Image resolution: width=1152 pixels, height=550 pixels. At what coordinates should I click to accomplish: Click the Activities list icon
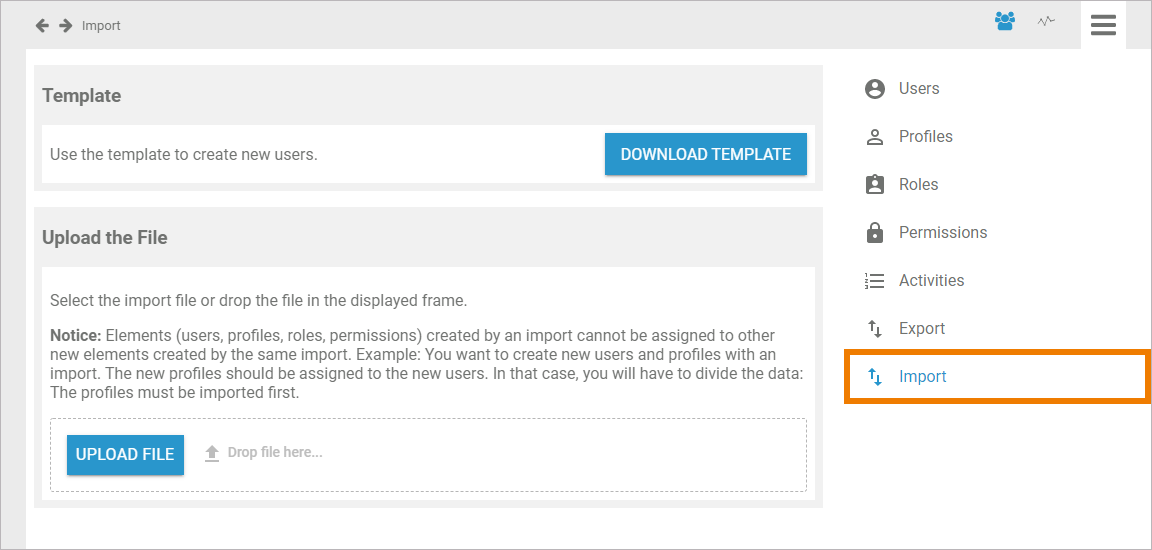(875, 281)
